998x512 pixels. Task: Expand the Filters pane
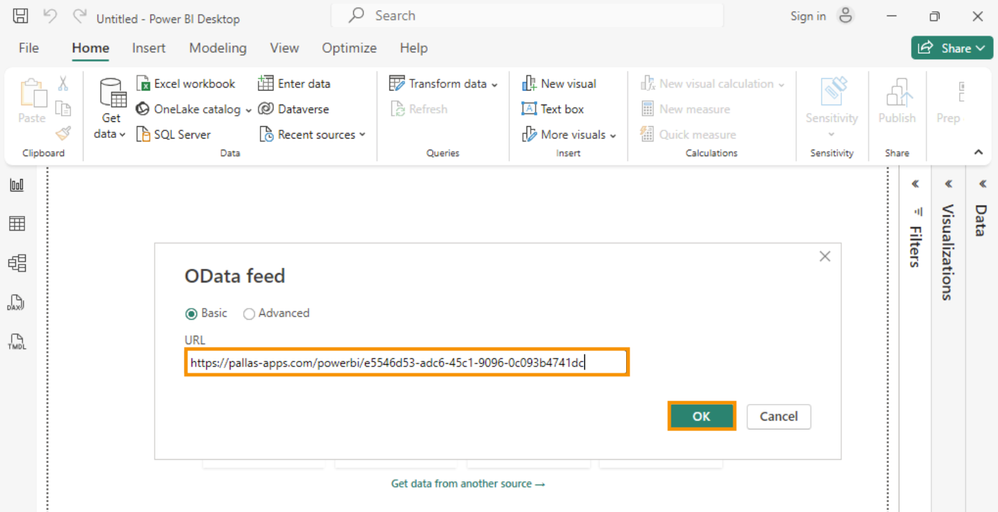click(915, 184)
